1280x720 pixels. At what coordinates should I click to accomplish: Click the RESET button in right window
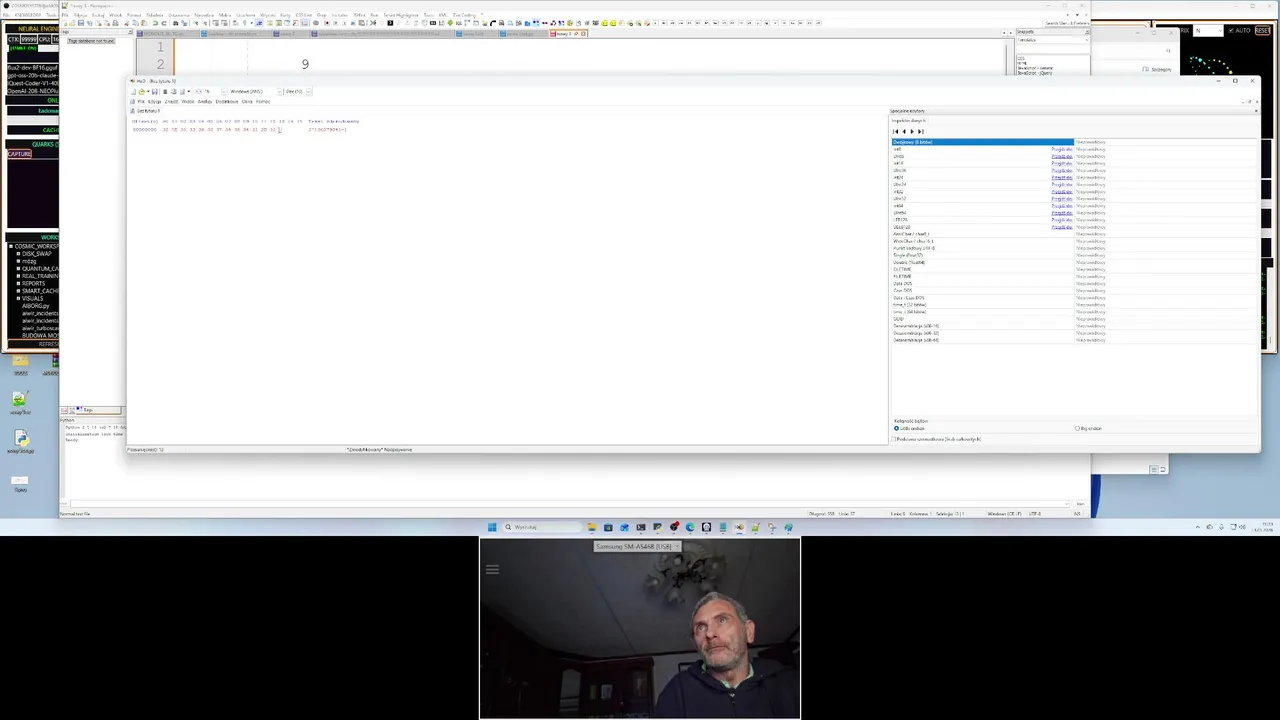pos(1262,30)
